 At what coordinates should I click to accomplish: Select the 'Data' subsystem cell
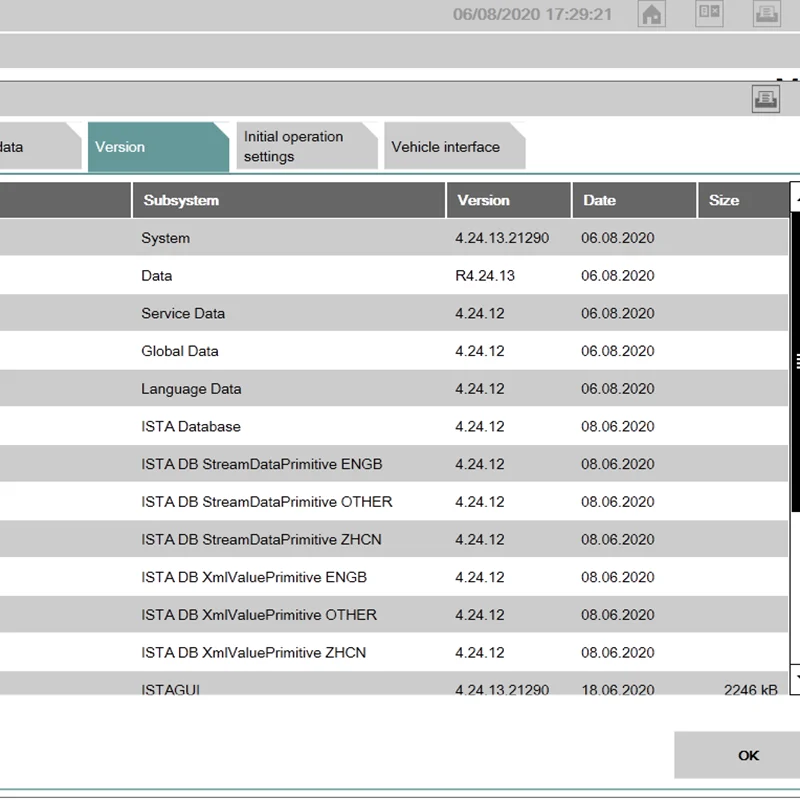pos(156,276)
